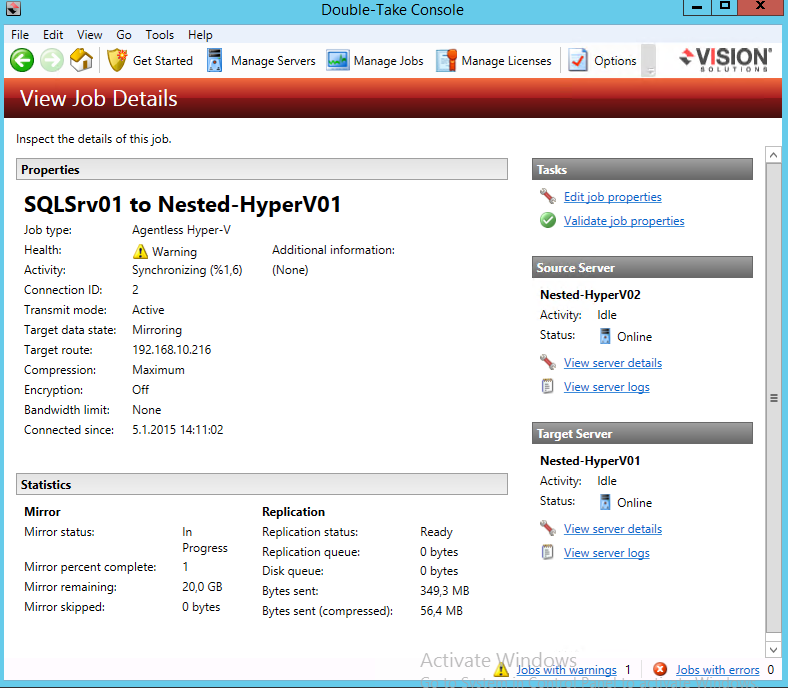Viewport: 788px width, 688px height.
Task: Click the Source Server panel header
Action: point(642,267)
